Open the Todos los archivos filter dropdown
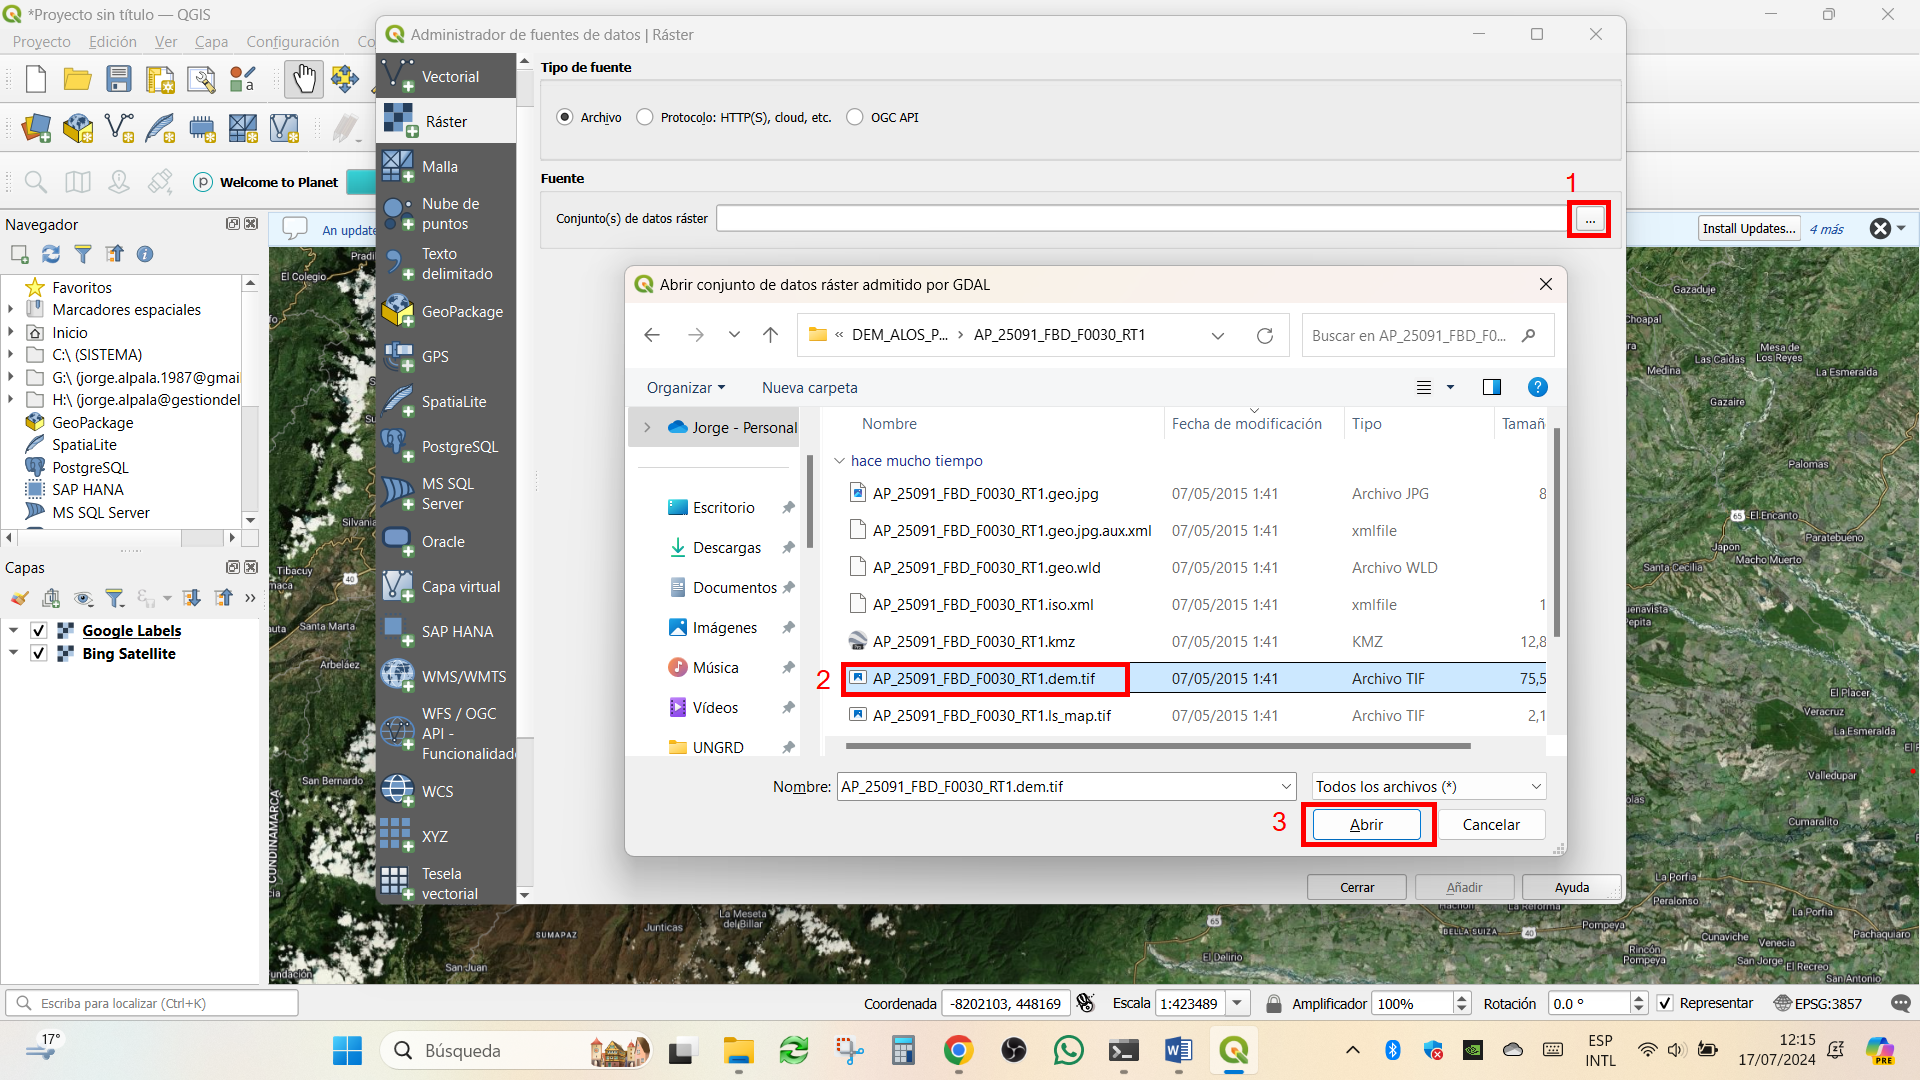The width and height of the screenshot is (1920, 1080). tap(1428, 787)
